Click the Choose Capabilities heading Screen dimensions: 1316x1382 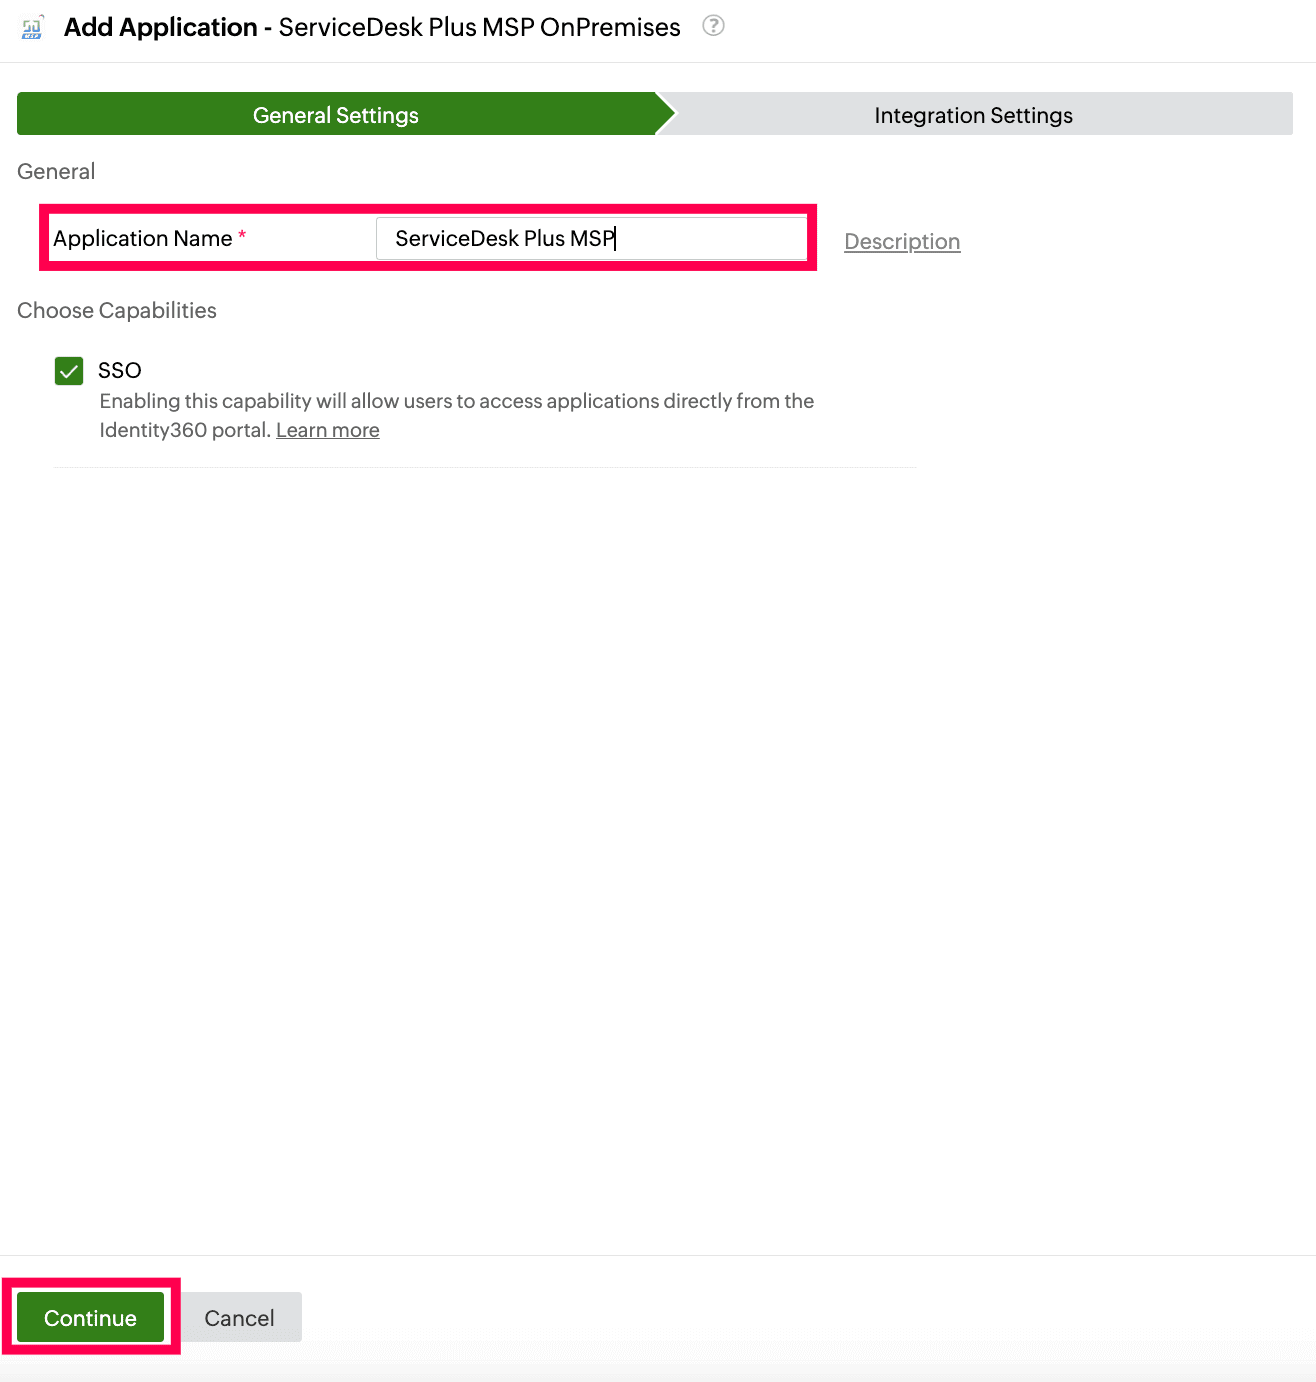click(x=117, y=310)
